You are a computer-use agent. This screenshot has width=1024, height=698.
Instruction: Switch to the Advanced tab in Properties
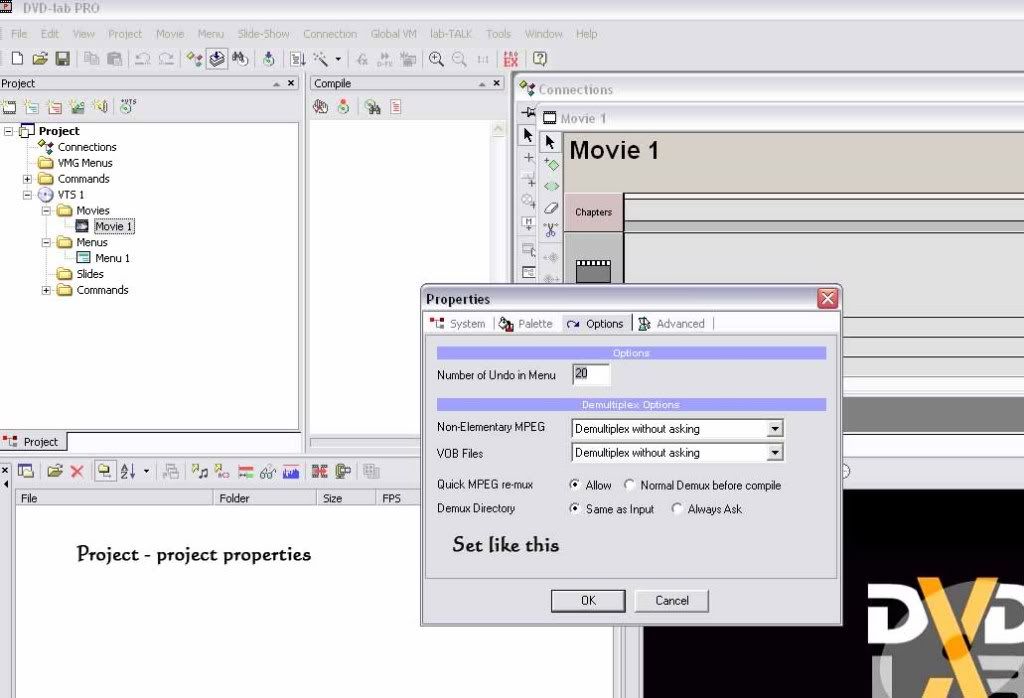click(673, 323)
